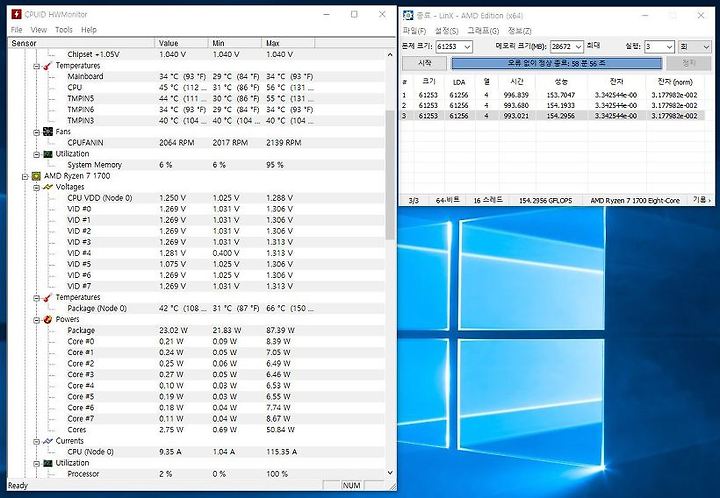
Task: Open the HWMonitor View menu
Action: coord(39,30)
